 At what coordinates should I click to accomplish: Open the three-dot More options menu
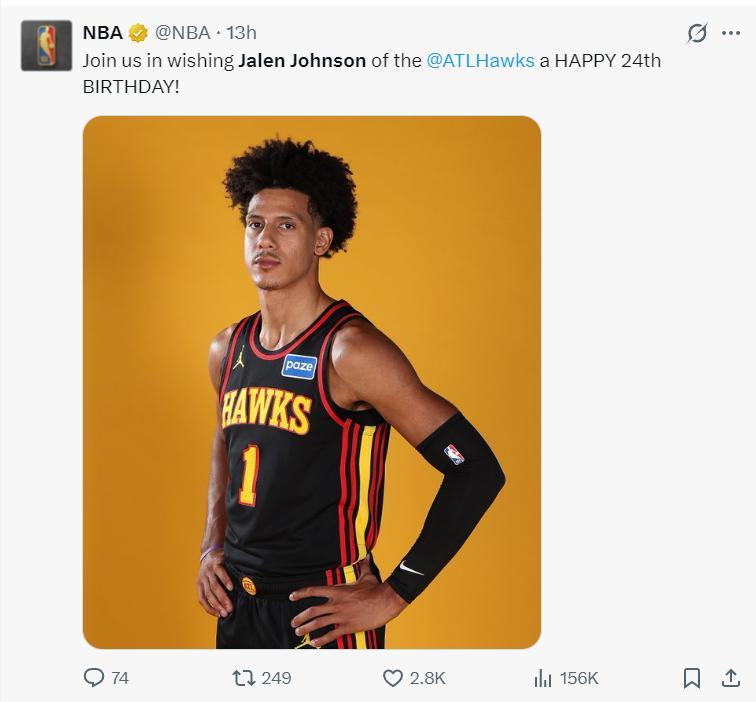point(730,33)
